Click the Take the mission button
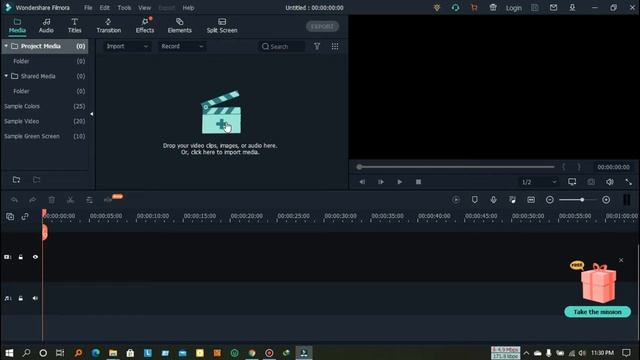Image resolution: width=640 pixels, height=360 pixels. coord(598,312)
